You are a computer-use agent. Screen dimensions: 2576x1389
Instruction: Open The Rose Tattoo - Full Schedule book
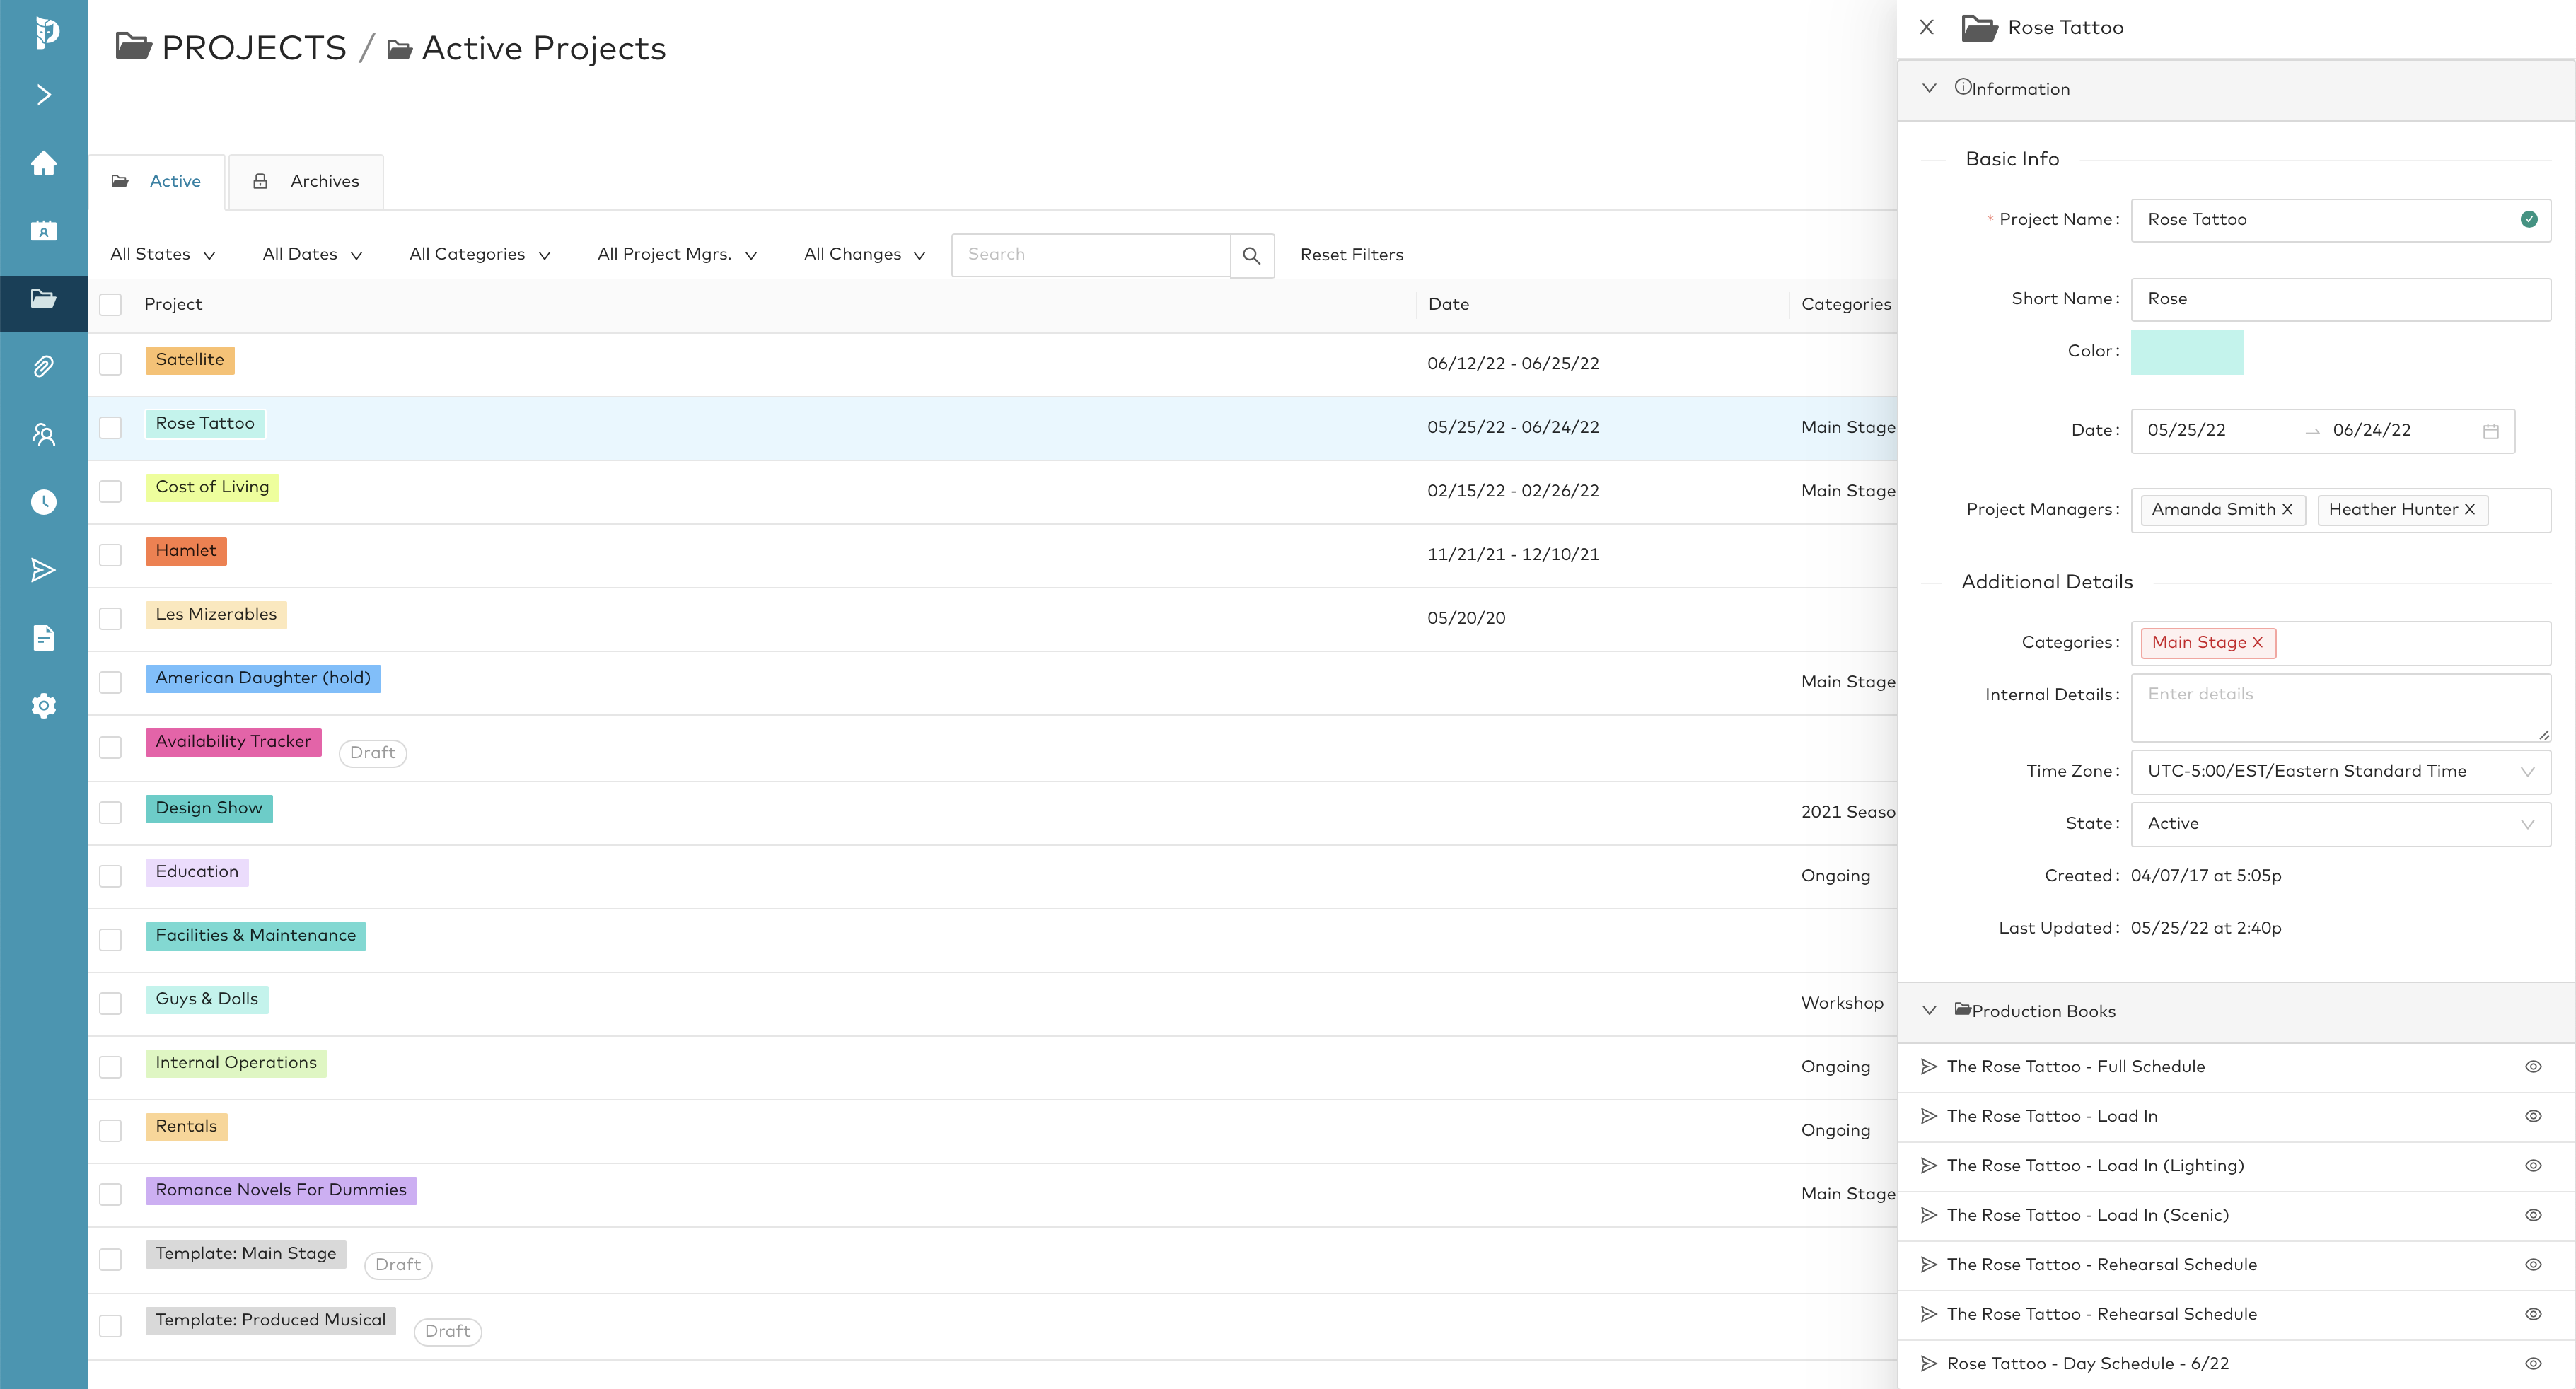tap(2076, 1067)
